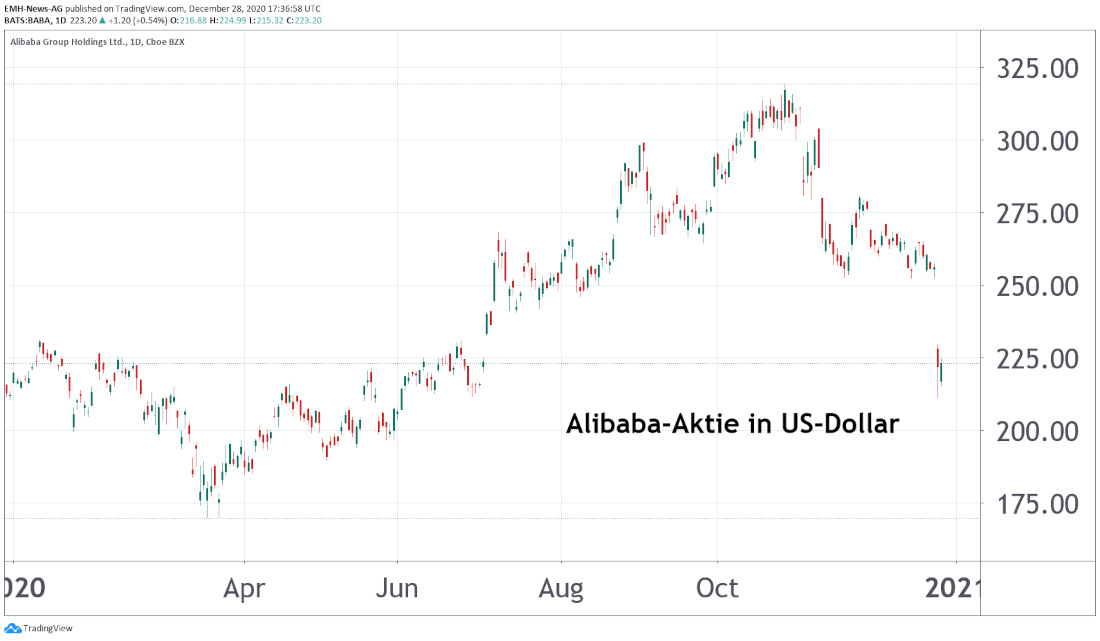The height and width of the screenshot is (641, 1100).
Task: Click the Apr label on time axis
Action: (244, 587)
